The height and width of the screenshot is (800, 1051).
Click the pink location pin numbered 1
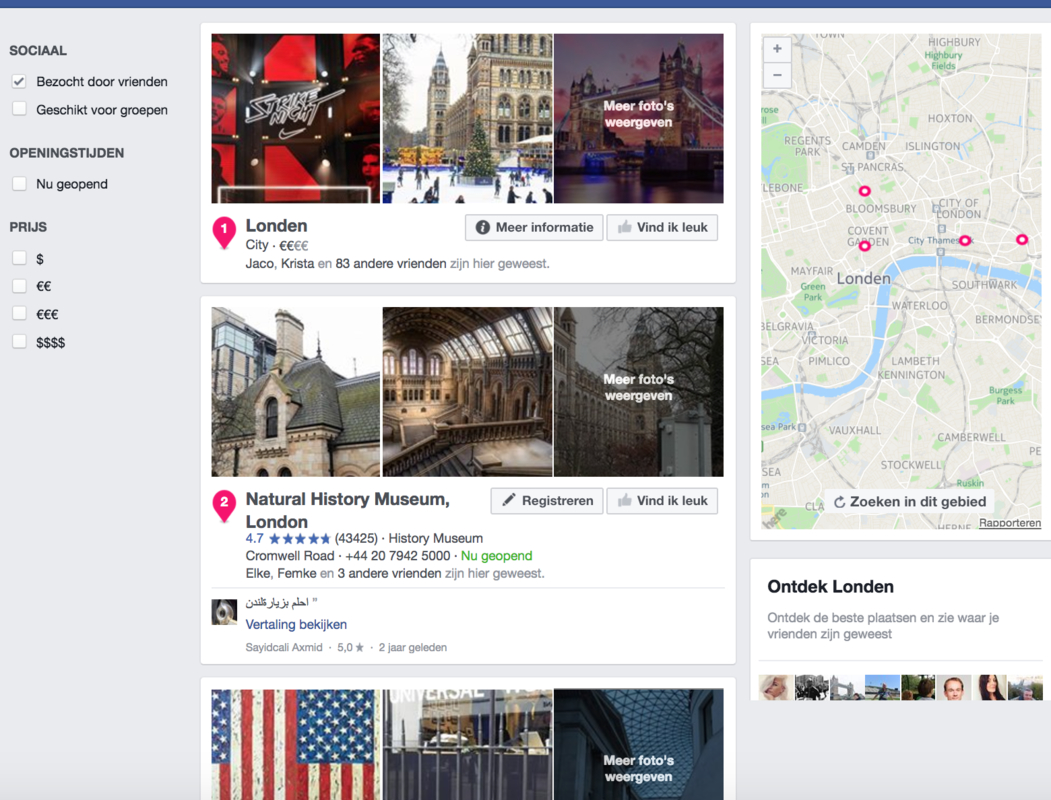coord(224,232)
